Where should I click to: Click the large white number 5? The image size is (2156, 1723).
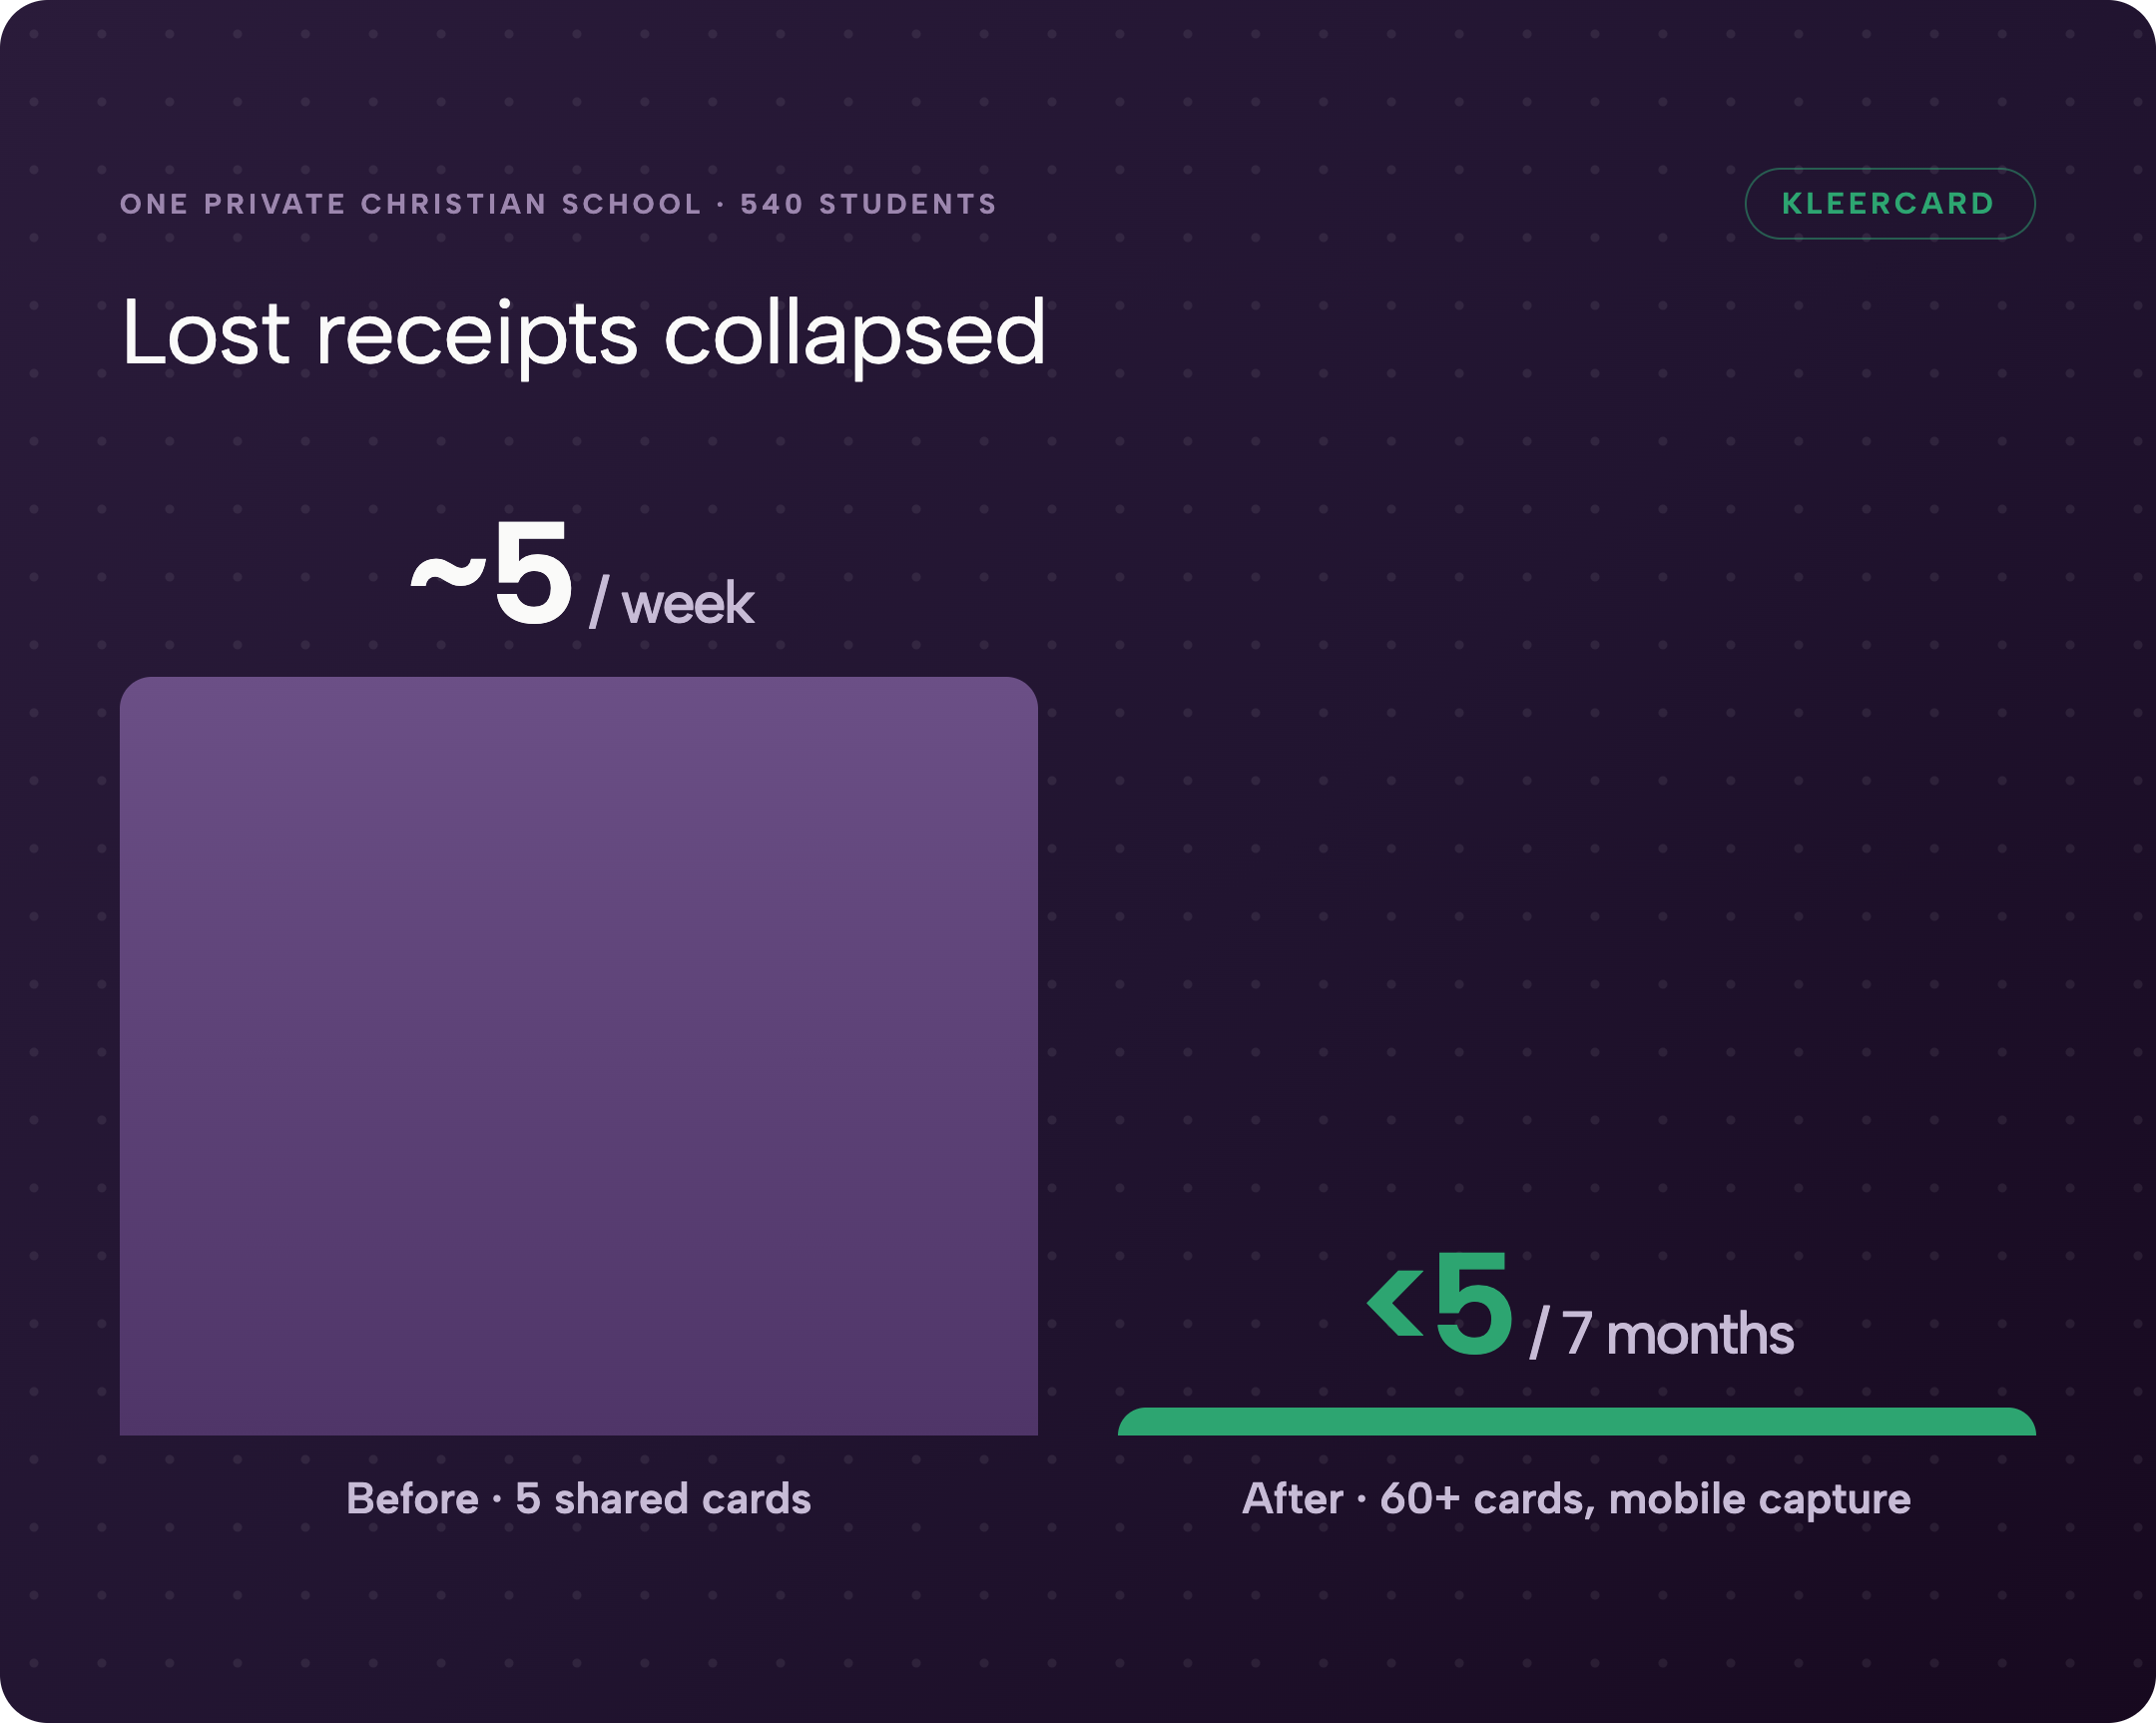pos(533,573)
